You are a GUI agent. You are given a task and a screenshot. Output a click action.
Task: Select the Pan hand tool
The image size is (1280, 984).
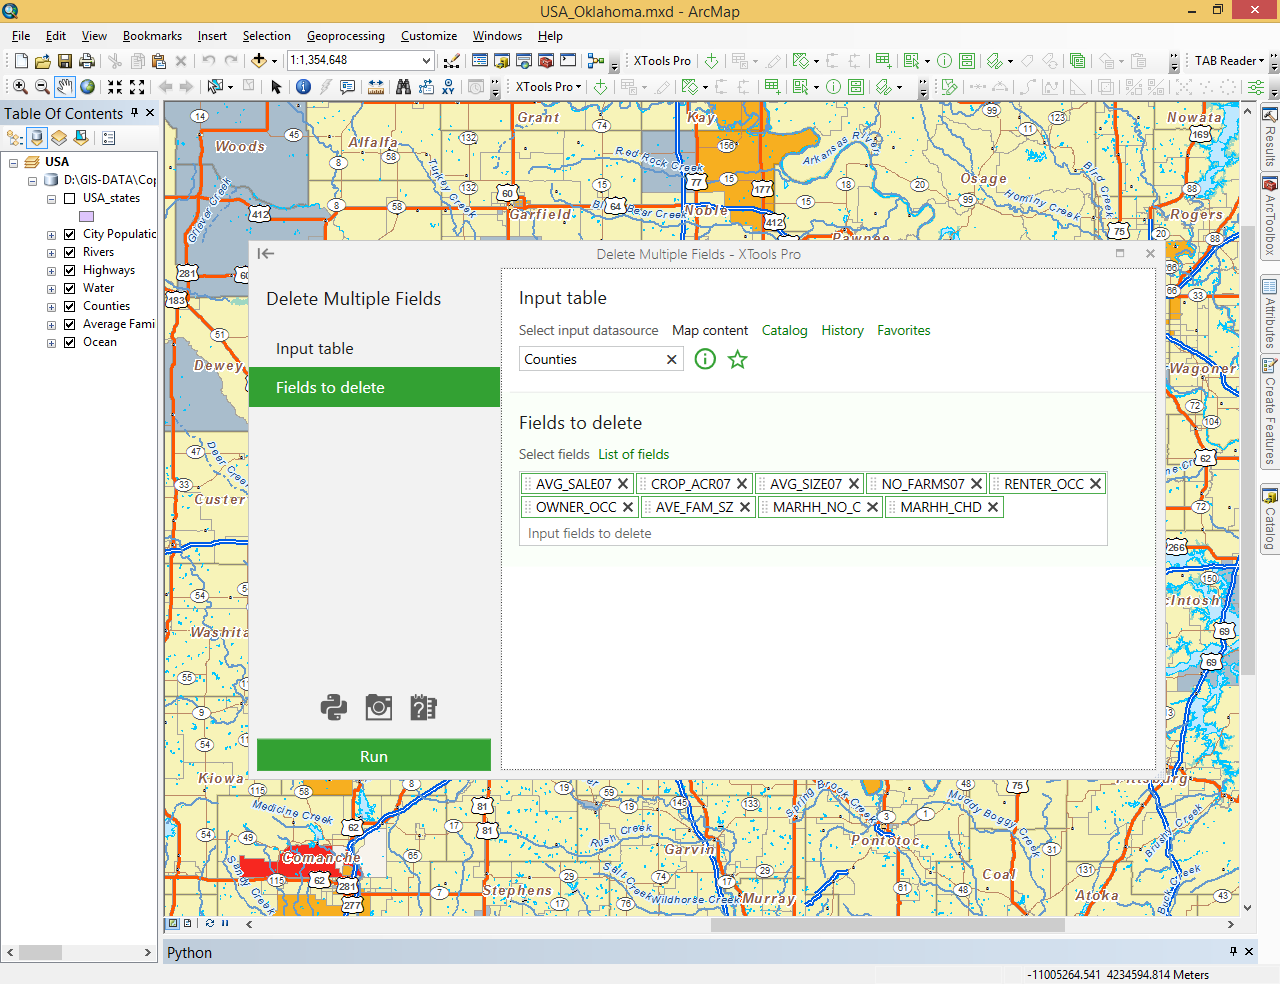tap(65, 87)
